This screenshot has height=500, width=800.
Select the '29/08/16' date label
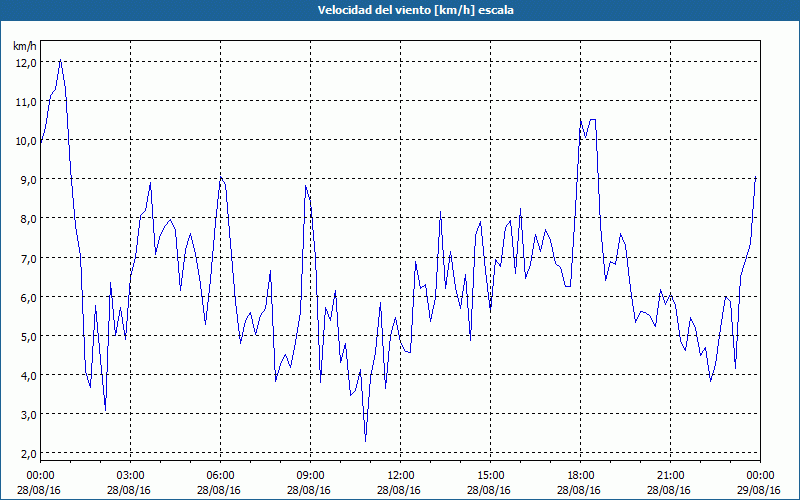tap(759, 490)
